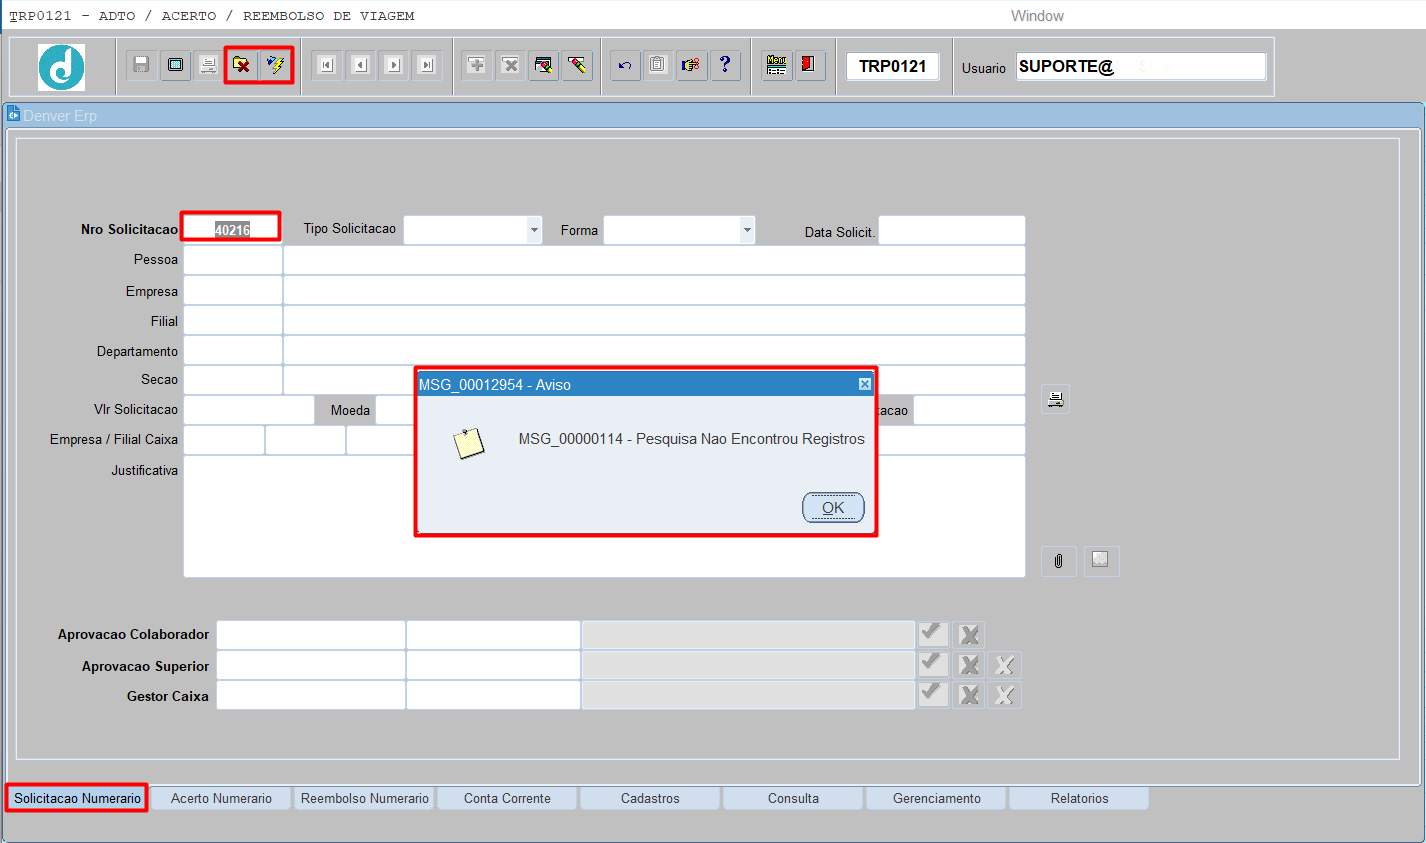The width and height of the screenshot is (1426, 843).
Task: Close the Aviso message dialog
Action: coord(865,384)
